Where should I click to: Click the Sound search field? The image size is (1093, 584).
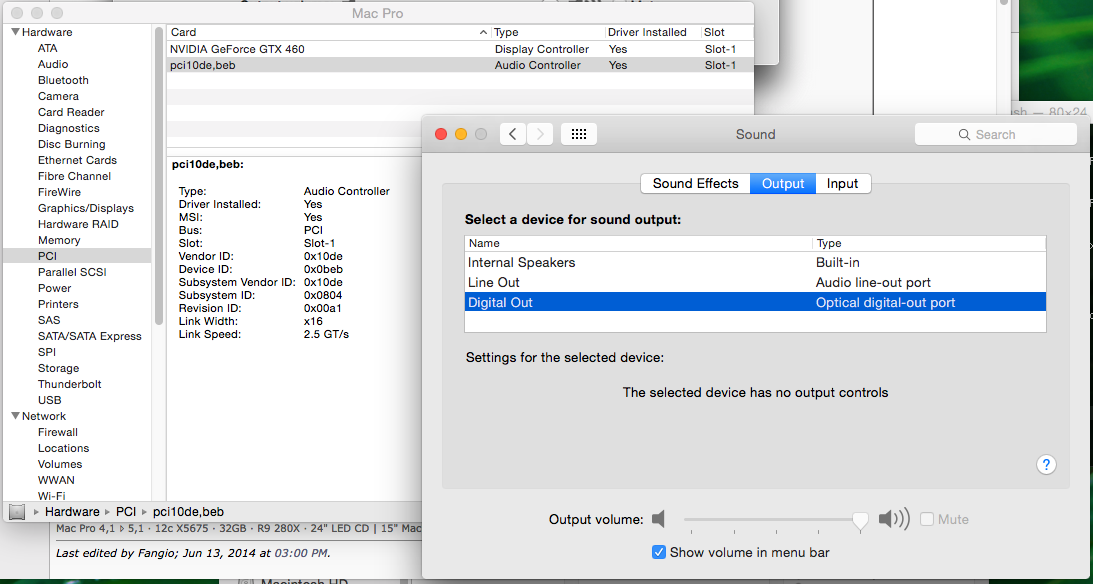995,135
